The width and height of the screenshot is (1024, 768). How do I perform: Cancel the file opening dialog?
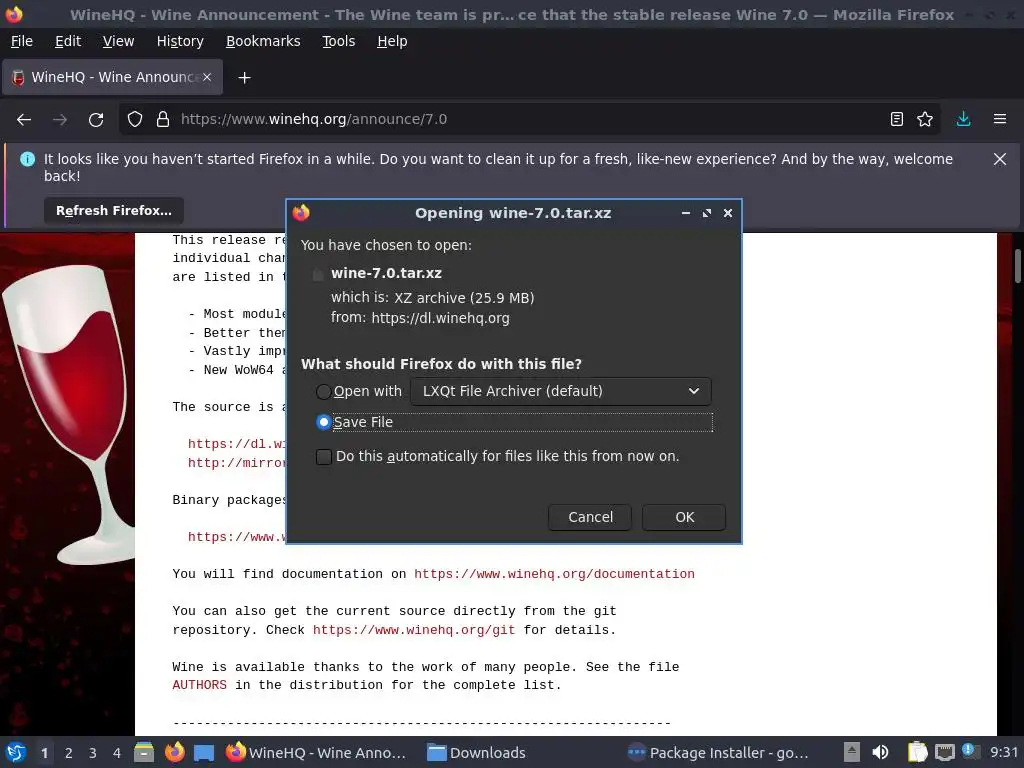pyautogui.click(x=590, y=517)
